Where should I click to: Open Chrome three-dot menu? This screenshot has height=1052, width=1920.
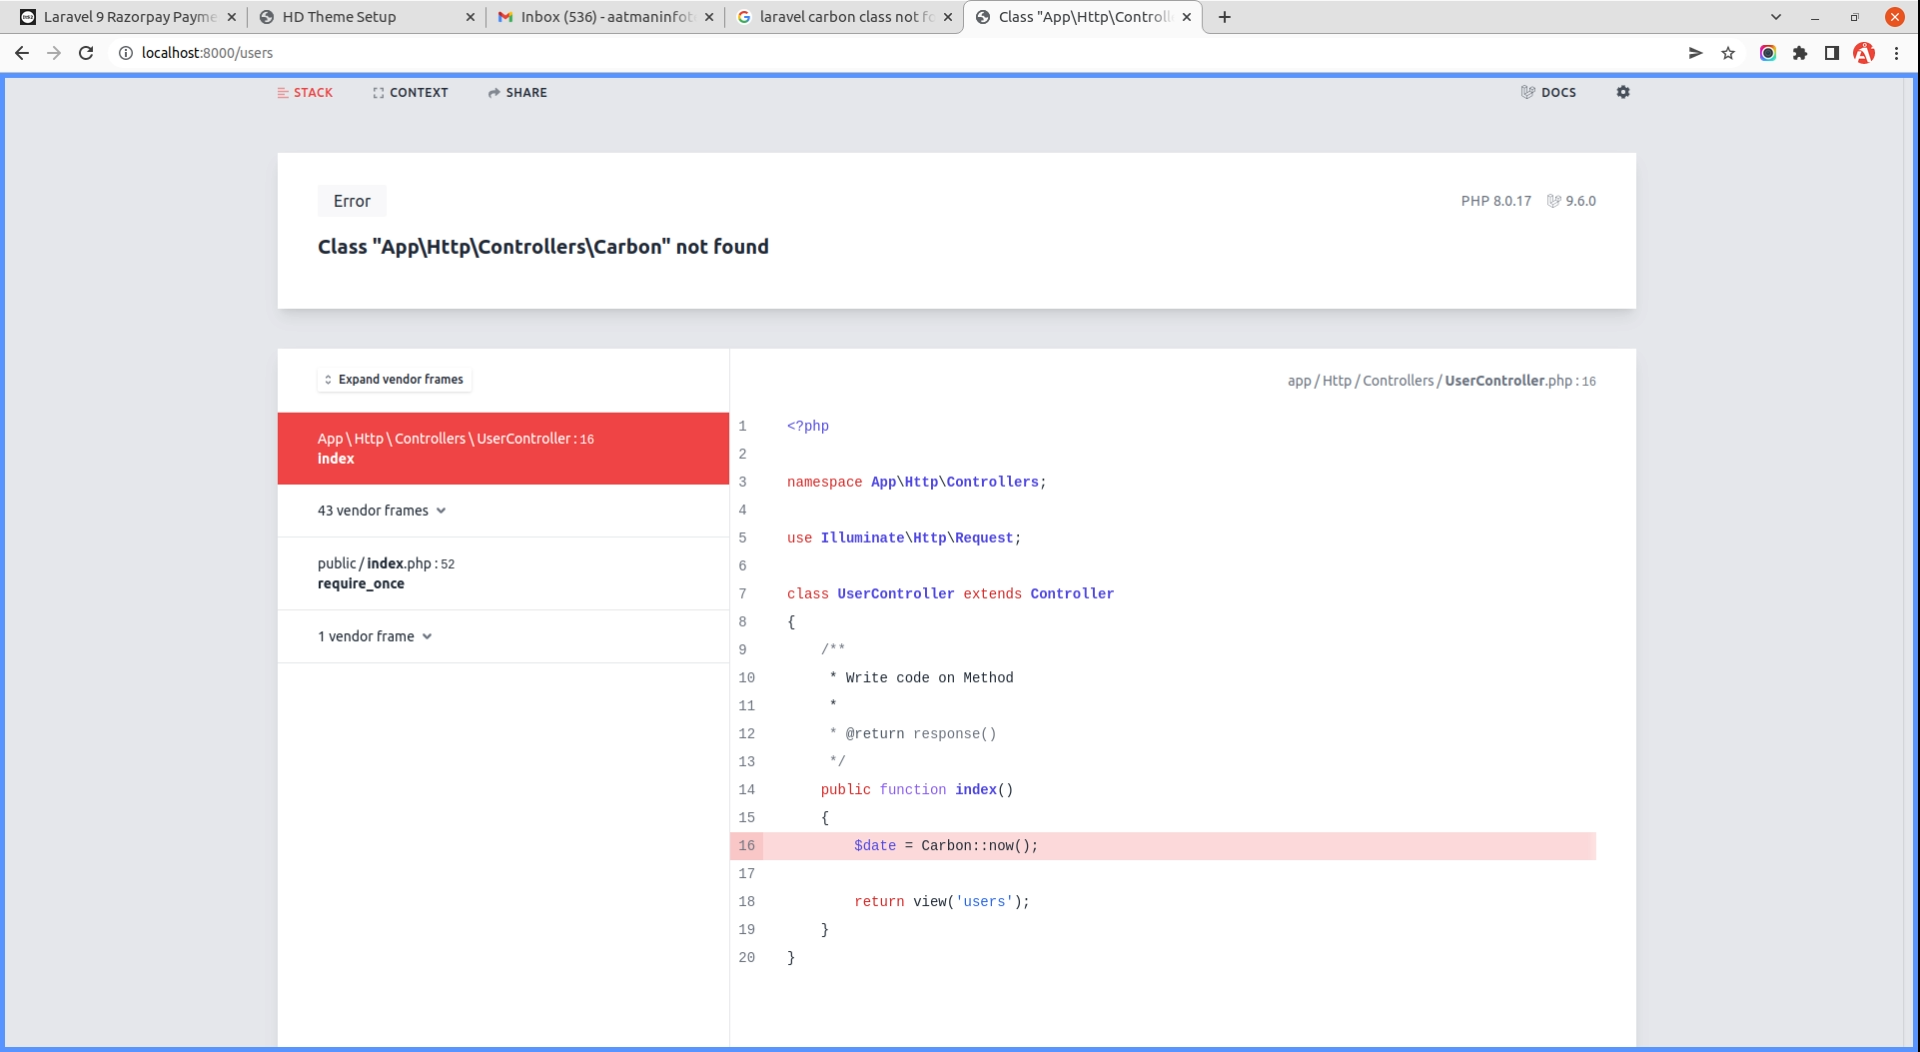[x=1896, y=53]
